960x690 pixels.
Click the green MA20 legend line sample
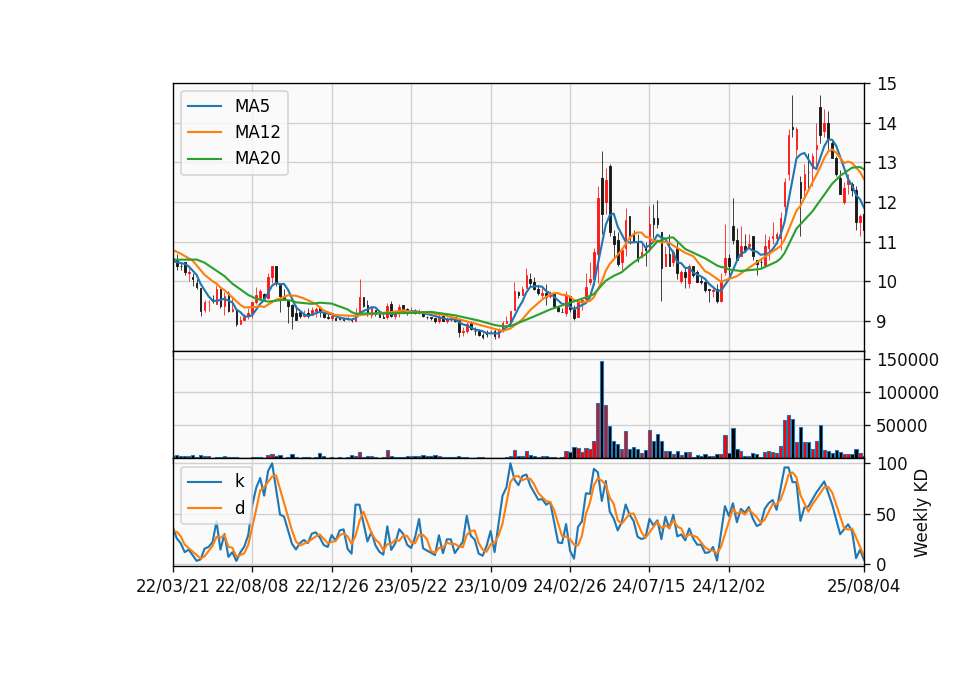[204, 159]
